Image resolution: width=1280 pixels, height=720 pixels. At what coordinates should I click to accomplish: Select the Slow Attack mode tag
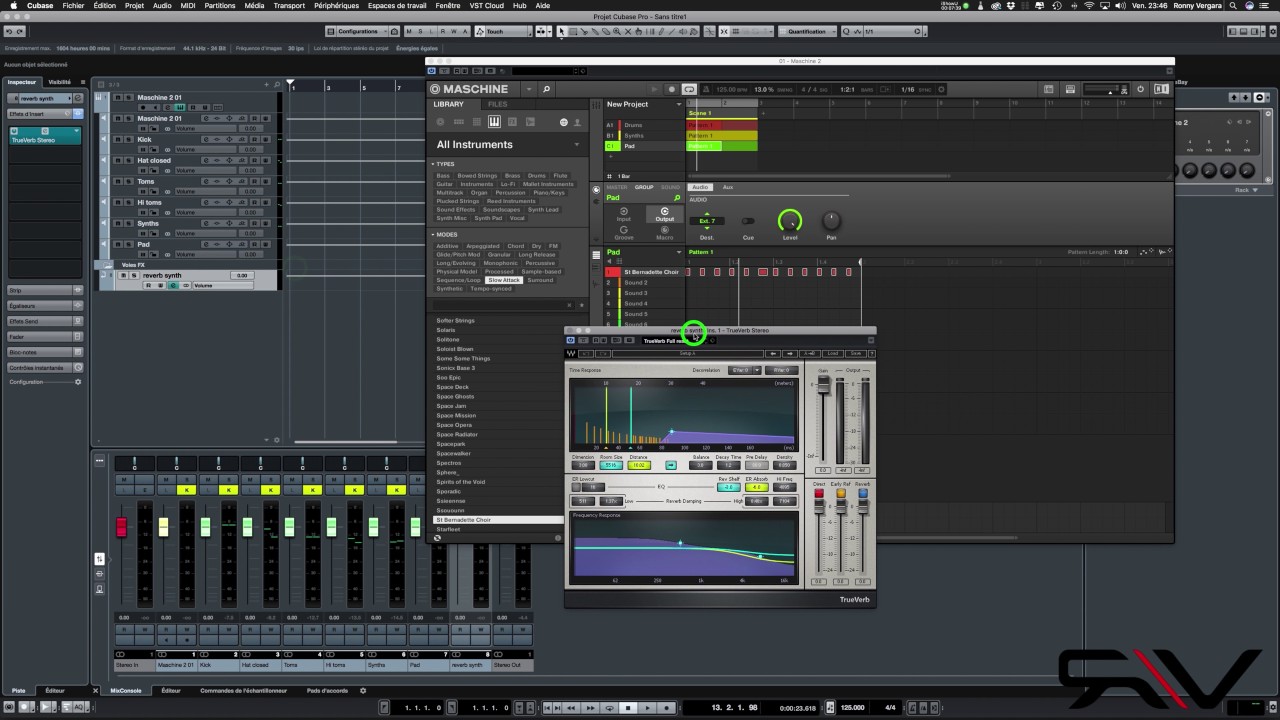pos(504,280)
